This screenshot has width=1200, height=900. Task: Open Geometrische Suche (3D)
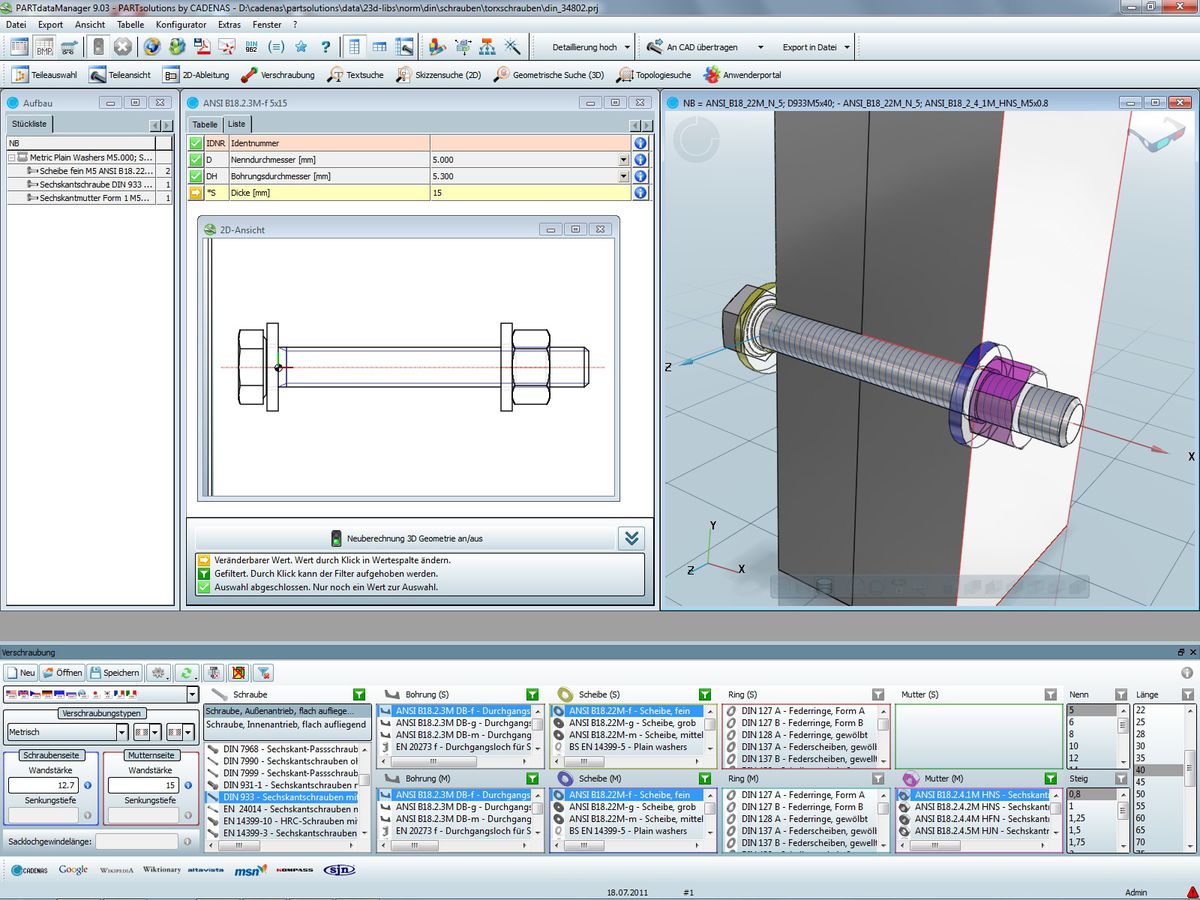[548, 75]
